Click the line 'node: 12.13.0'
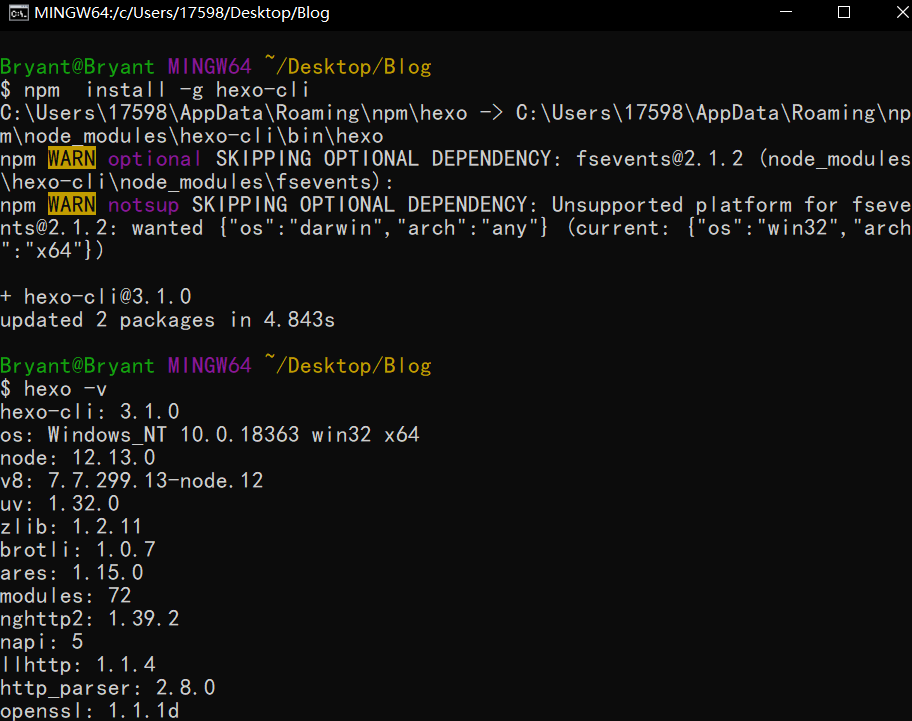This screenshot has height=721, width=912. [x=78, y=458]
